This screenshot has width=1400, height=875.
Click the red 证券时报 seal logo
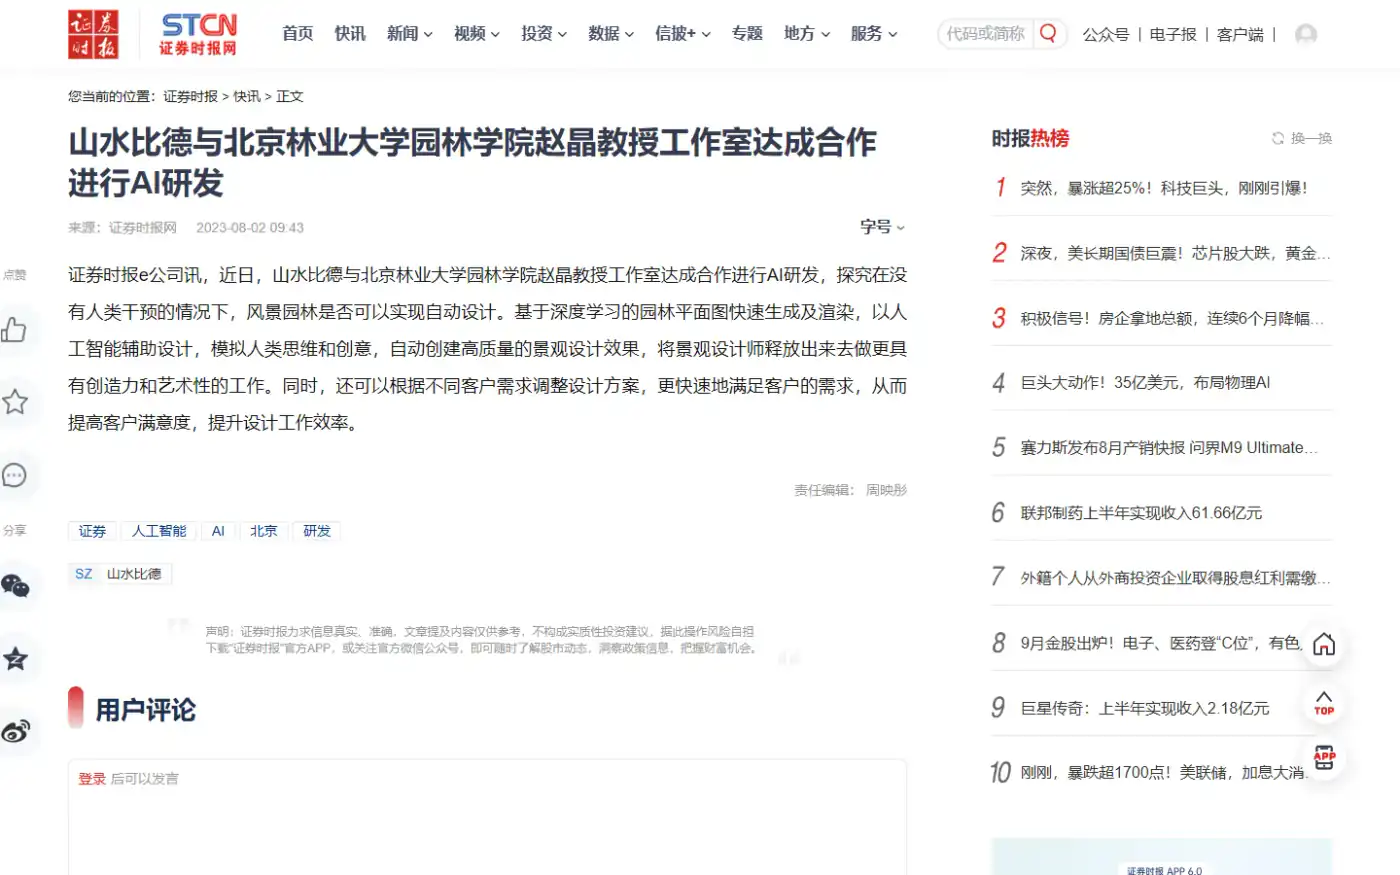click(x=93, y=34)
